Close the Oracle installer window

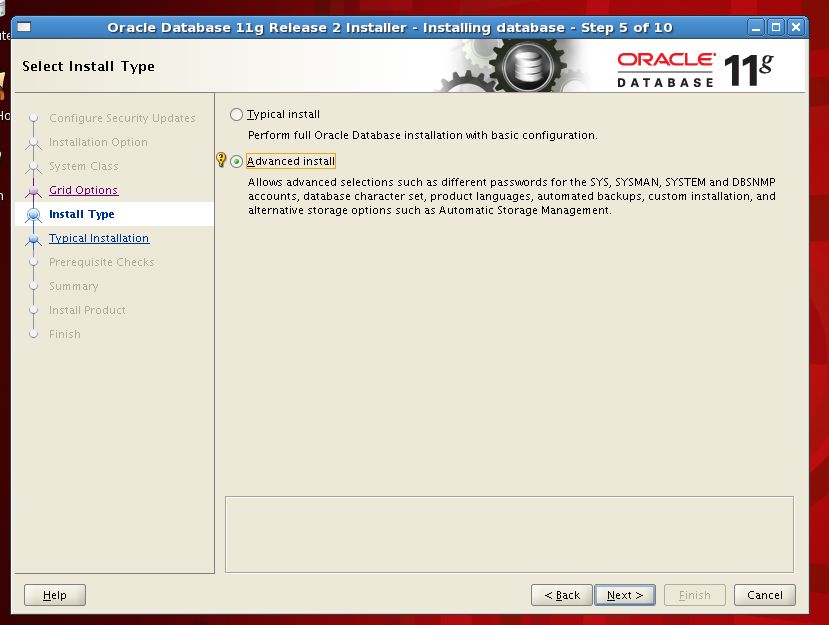[x=796, y=27]
